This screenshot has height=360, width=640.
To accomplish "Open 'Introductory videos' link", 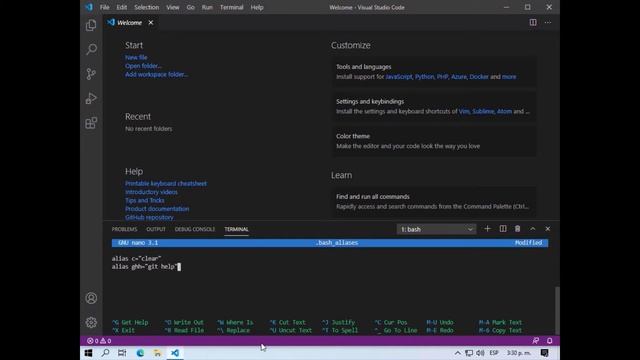I will coord(151,192).
